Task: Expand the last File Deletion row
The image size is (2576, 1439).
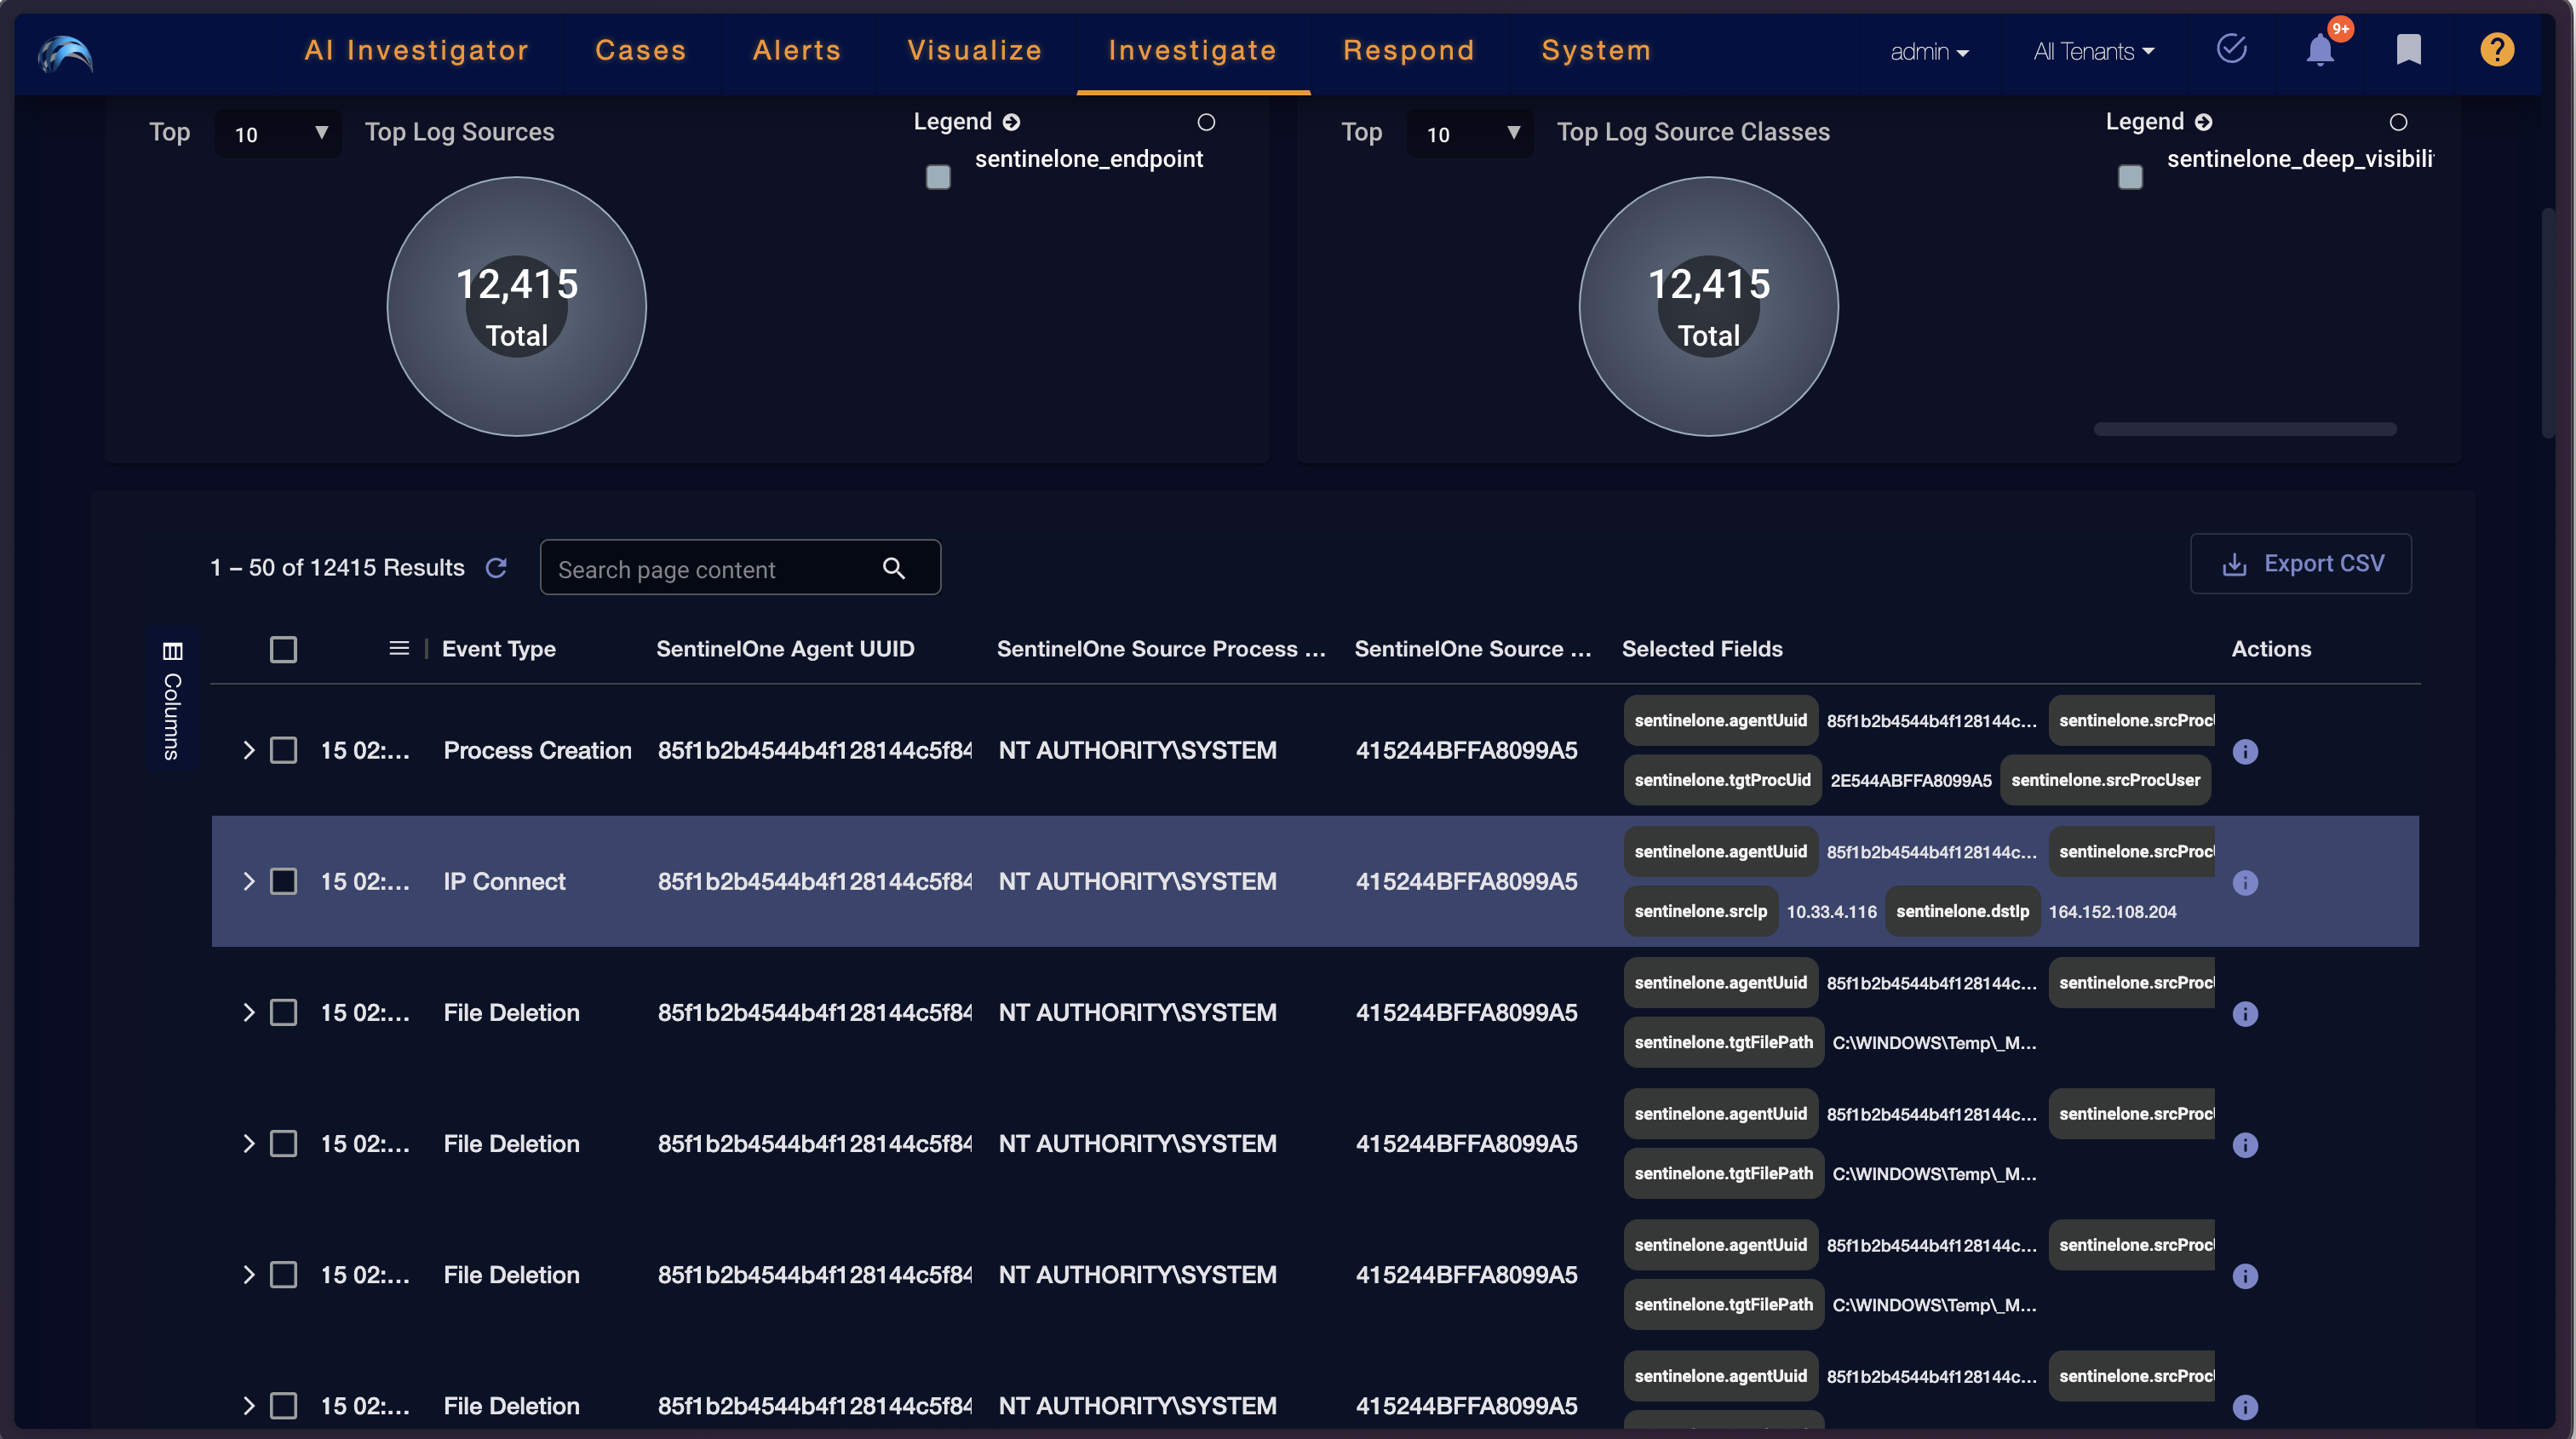Action: tap(248, 1405)
